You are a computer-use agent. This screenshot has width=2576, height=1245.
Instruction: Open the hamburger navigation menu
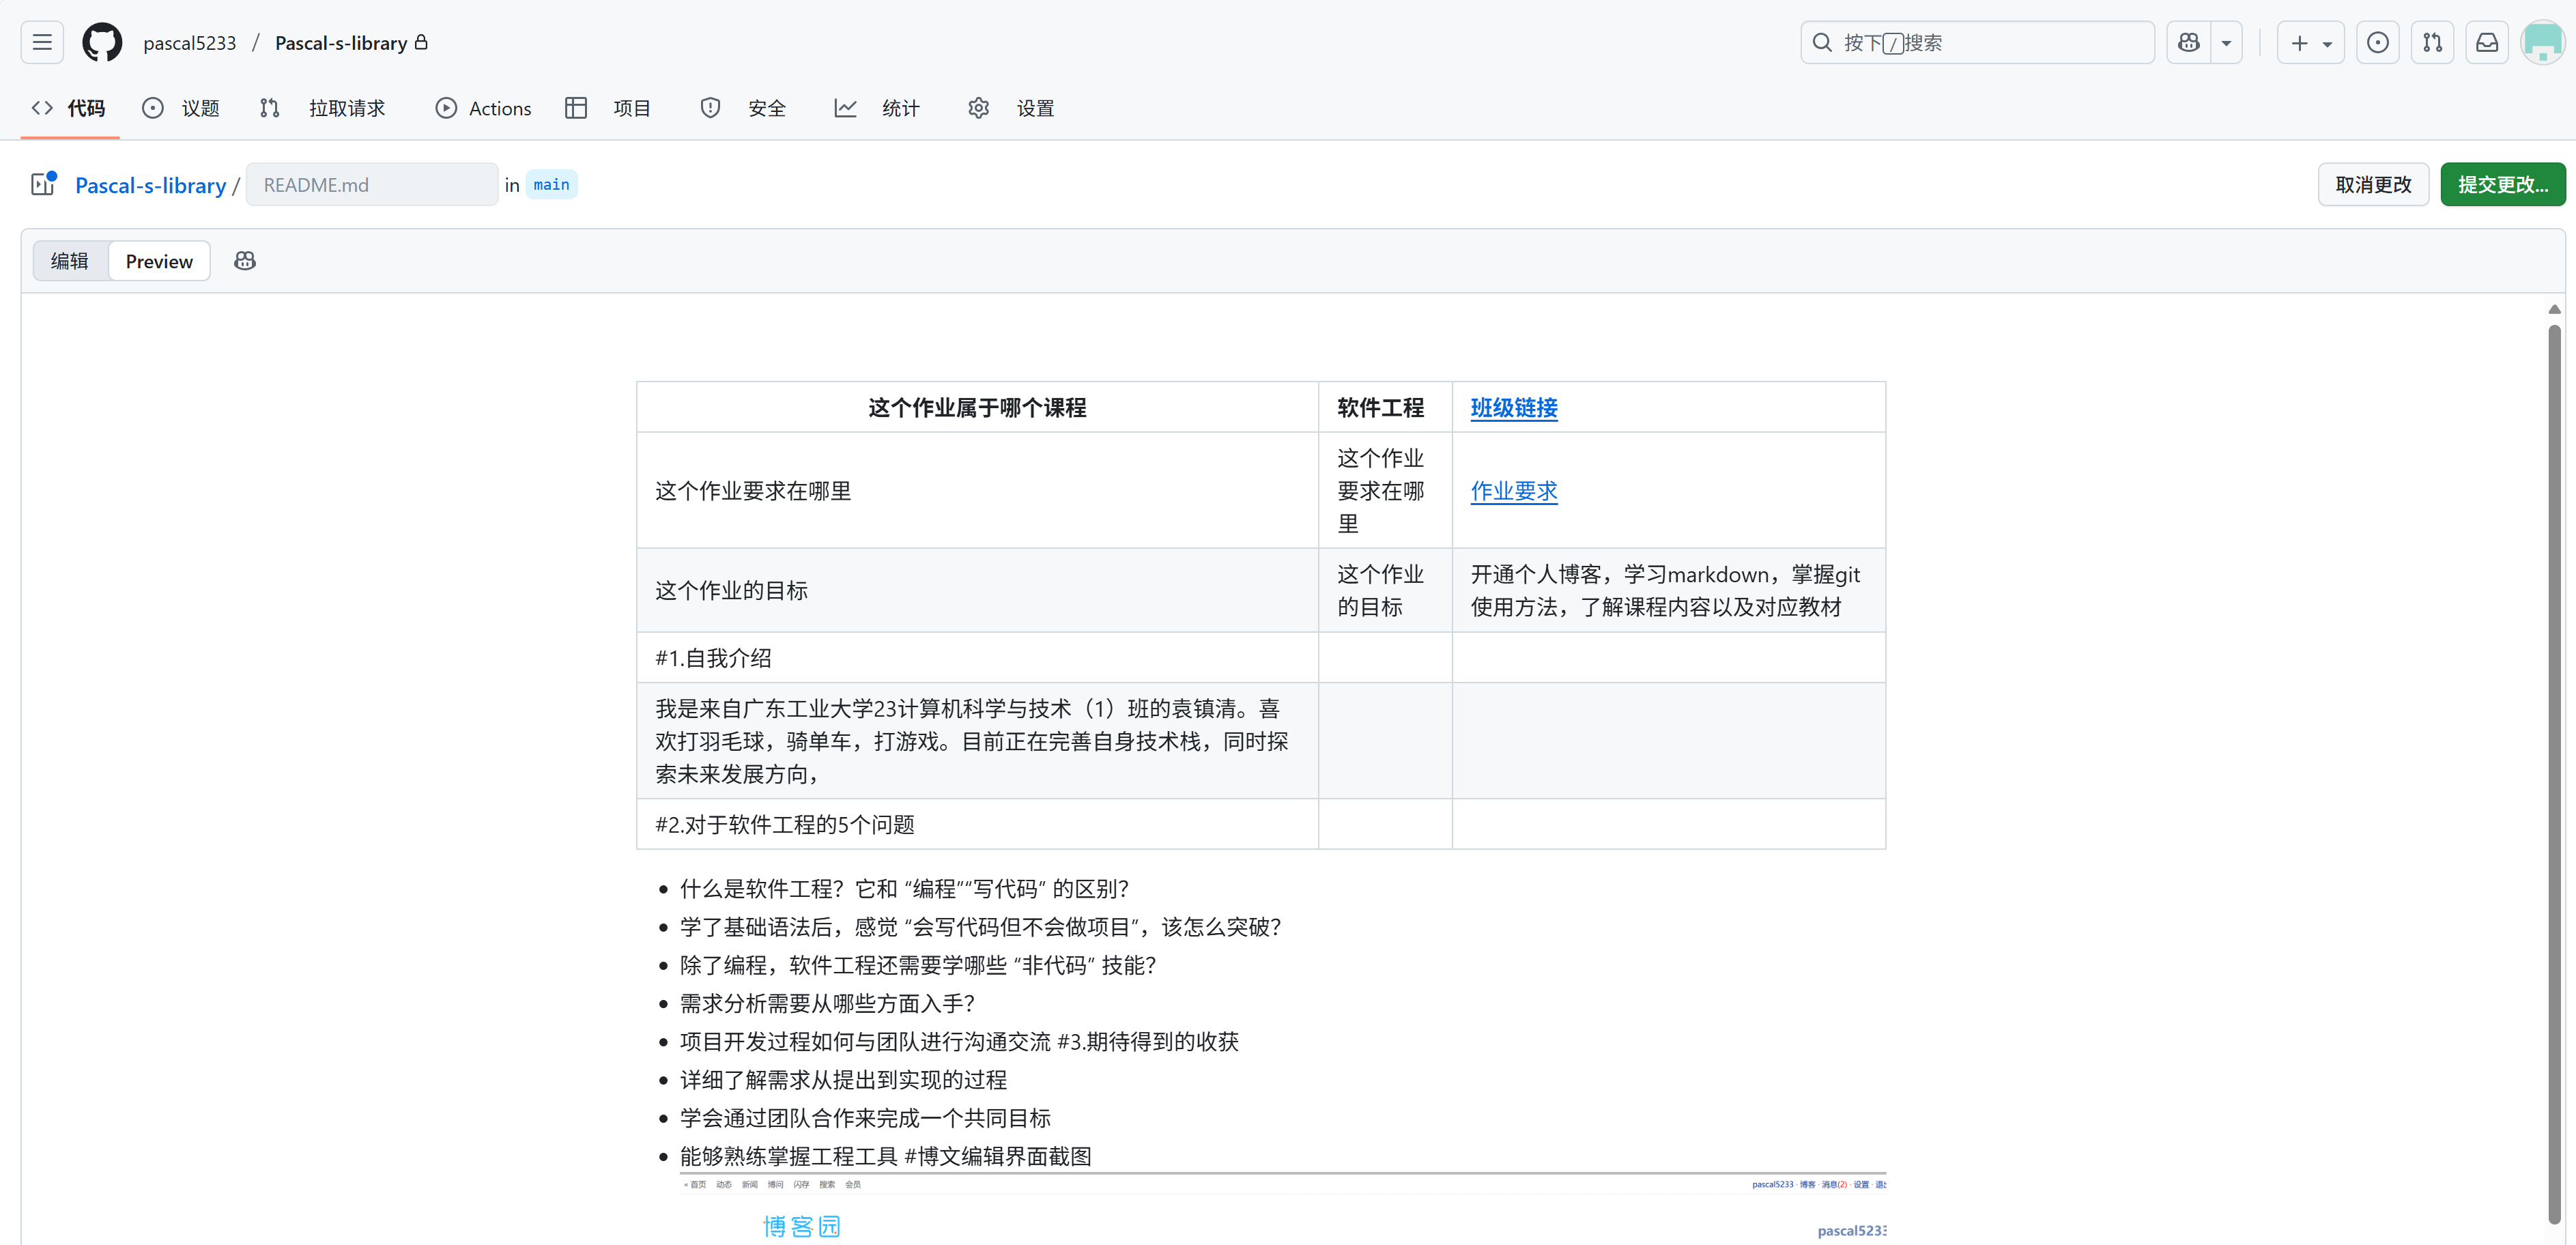(x=42, y=42)
